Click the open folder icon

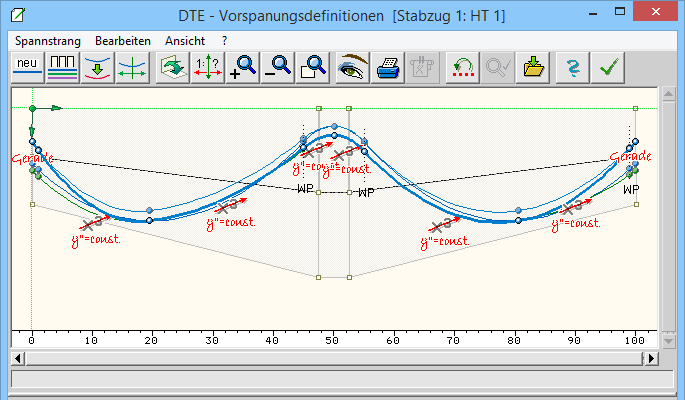[x=534, y=67]
